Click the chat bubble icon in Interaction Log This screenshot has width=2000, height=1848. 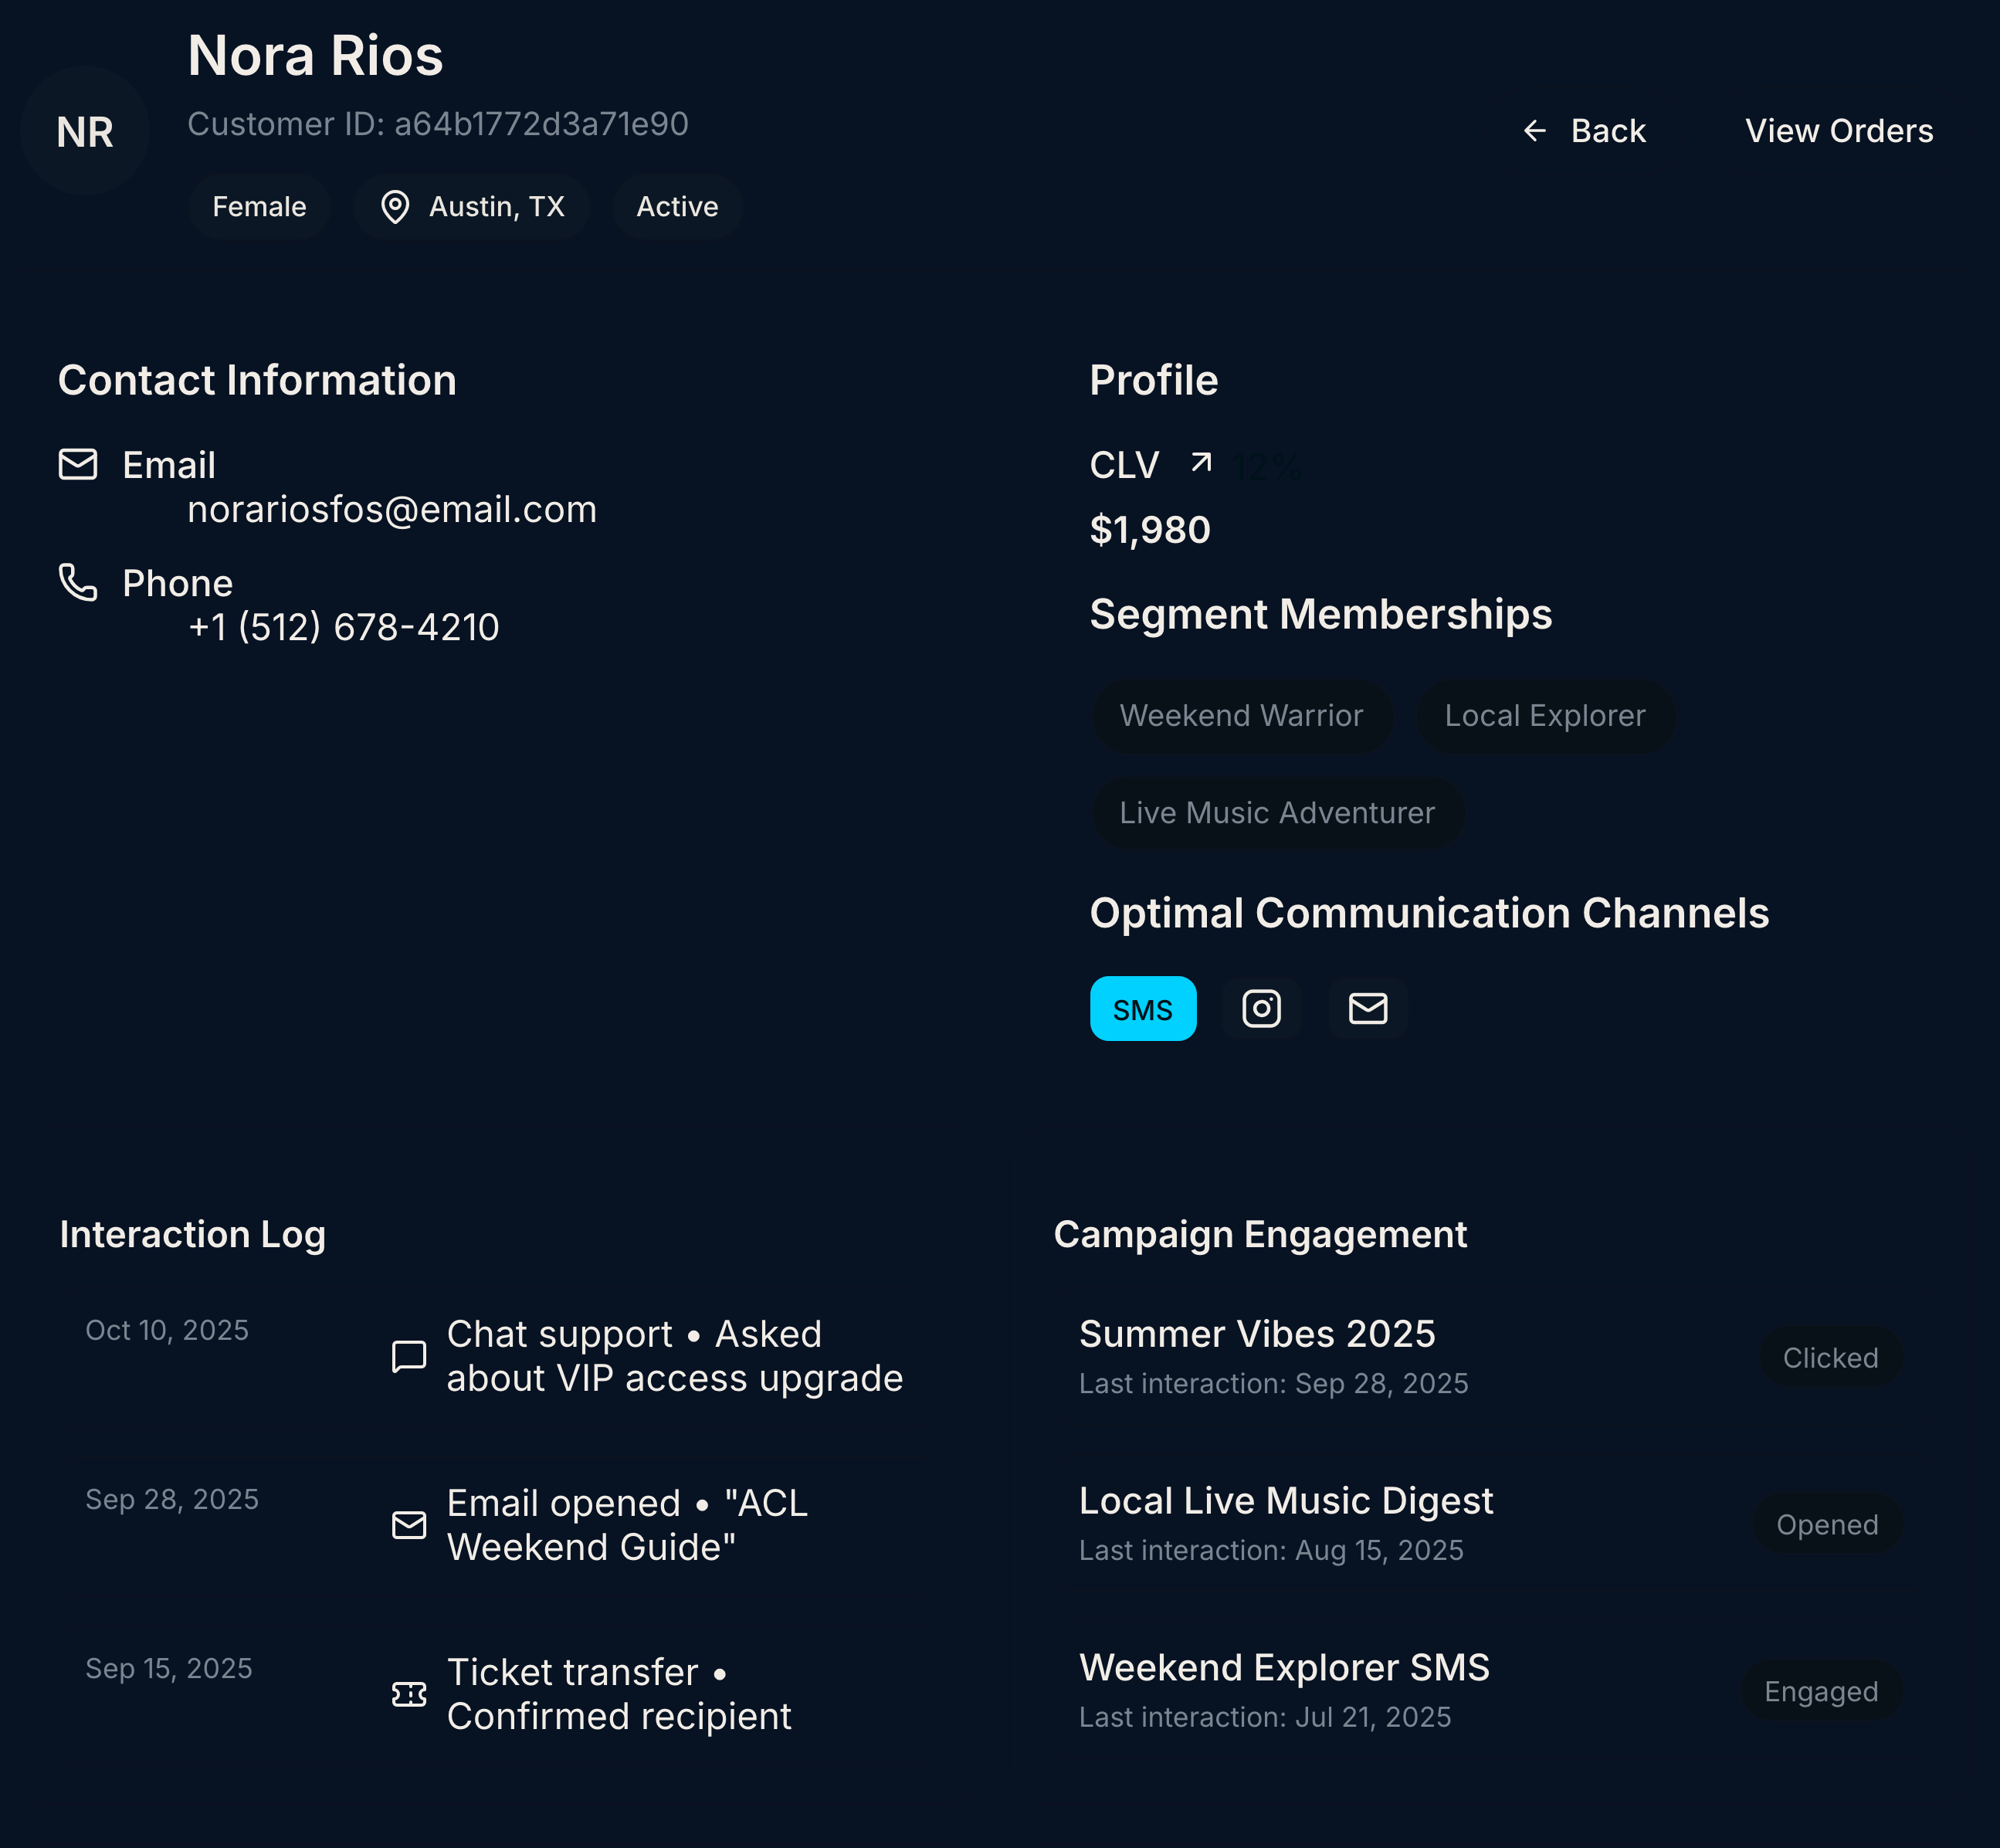[x=409, y=1356]
